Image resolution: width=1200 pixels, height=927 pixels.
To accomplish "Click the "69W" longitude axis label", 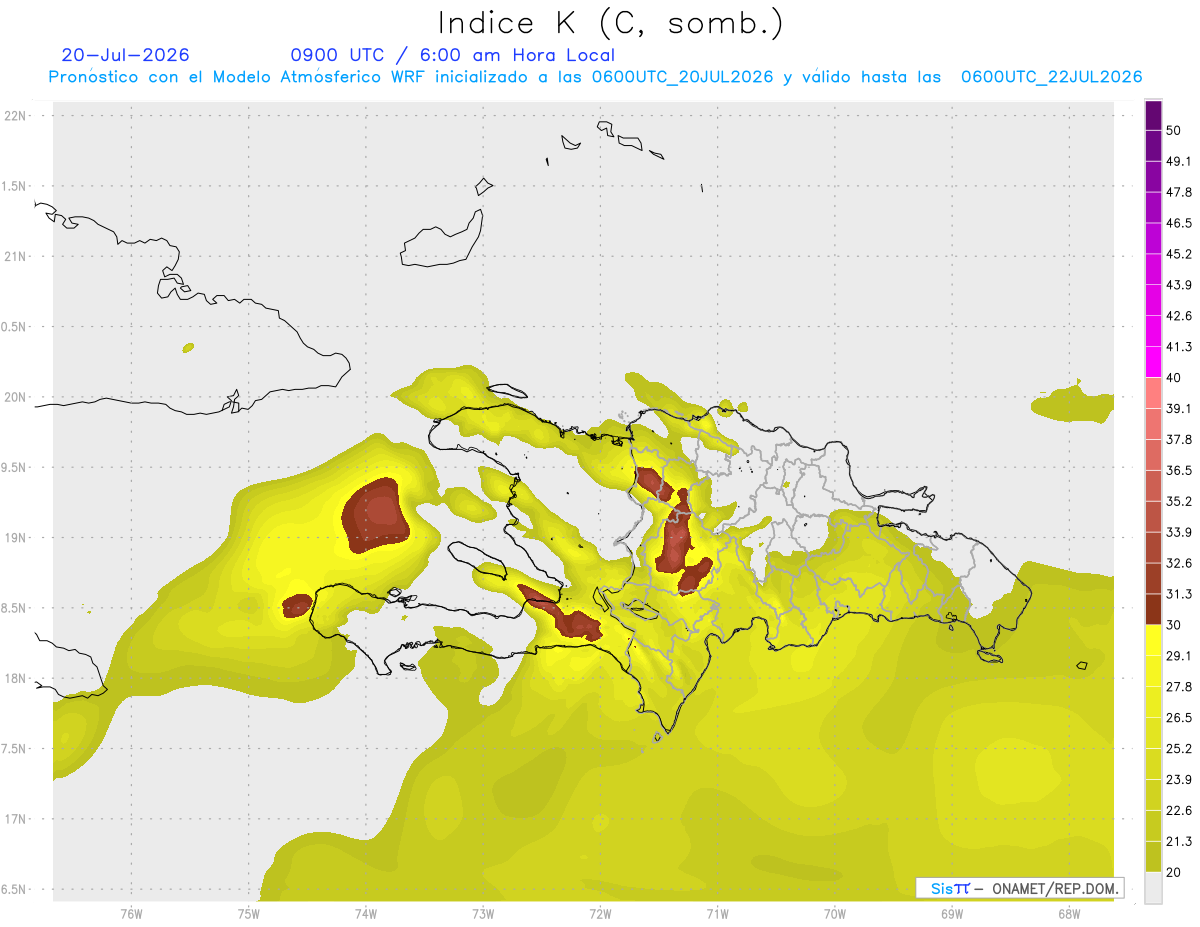I will point(952,912).
